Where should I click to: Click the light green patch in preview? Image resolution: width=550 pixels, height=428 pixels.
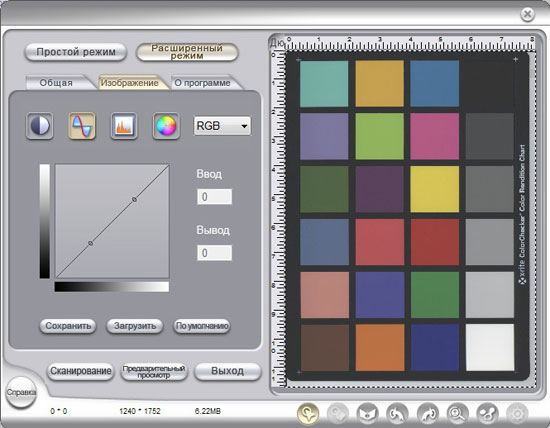pos(380,136)
